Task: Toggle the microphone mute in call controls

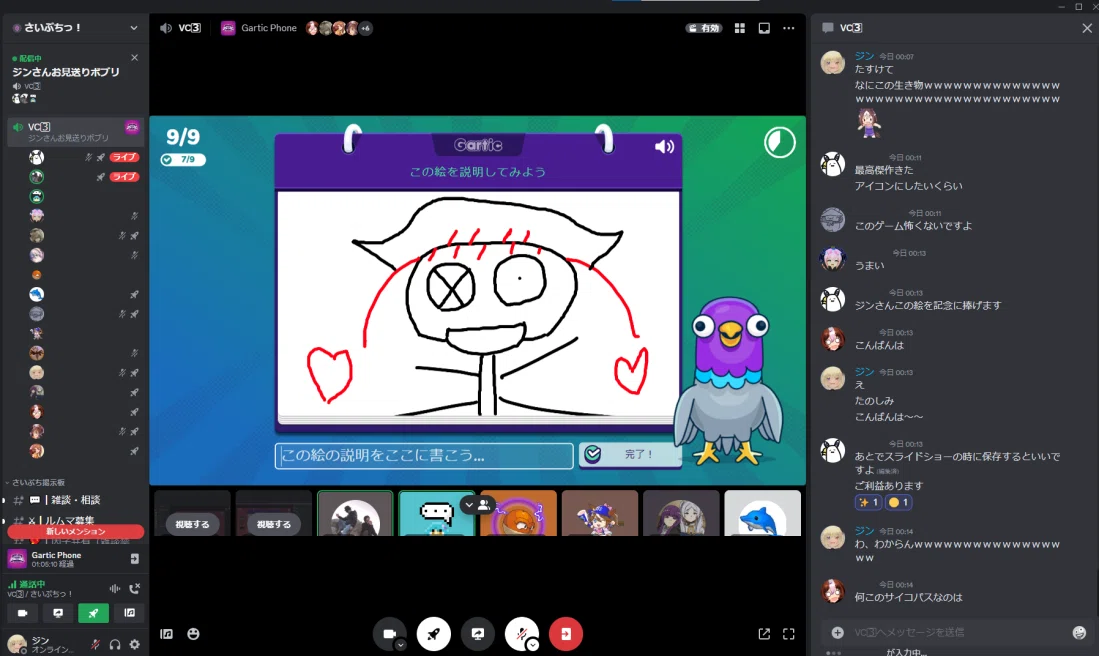Action: pyautogui.click(x=521, y=634)
